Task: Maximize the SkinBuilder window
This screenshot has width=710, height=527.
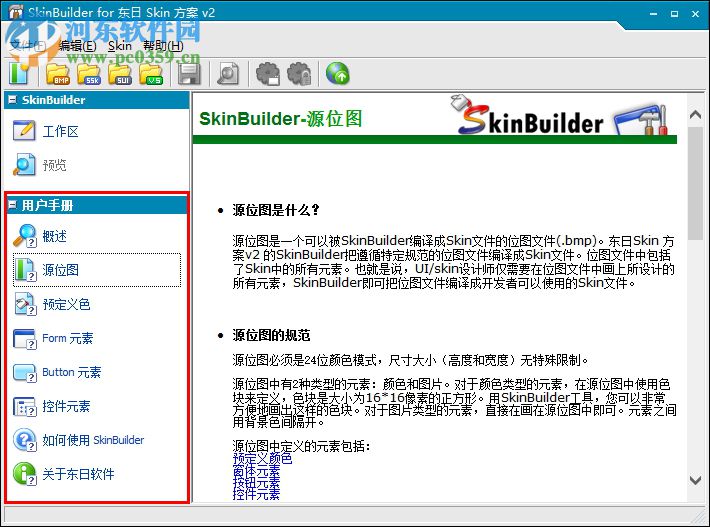Action: [675, 14]
